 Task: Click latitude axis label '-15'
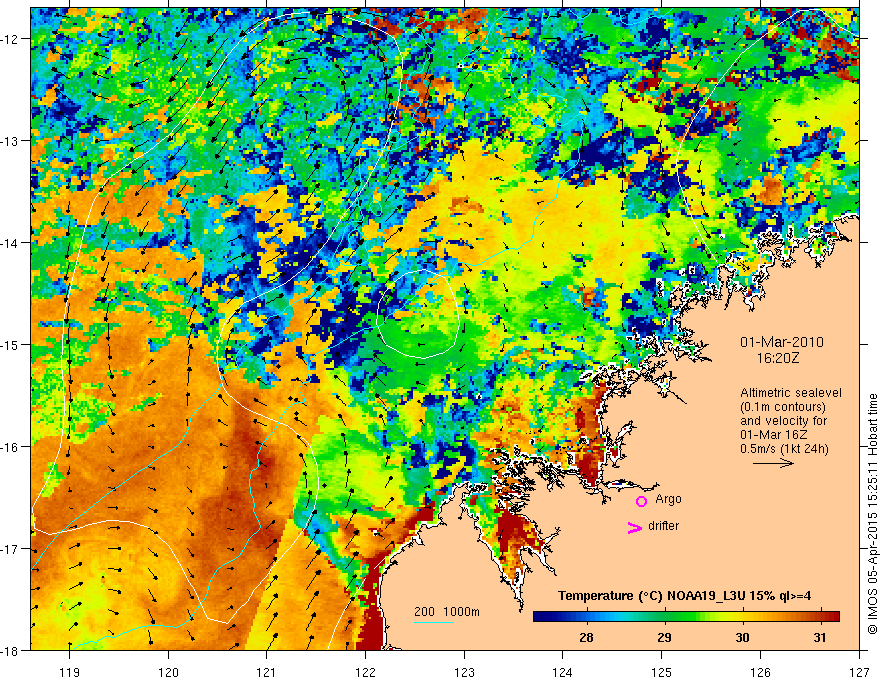[11, 345]
